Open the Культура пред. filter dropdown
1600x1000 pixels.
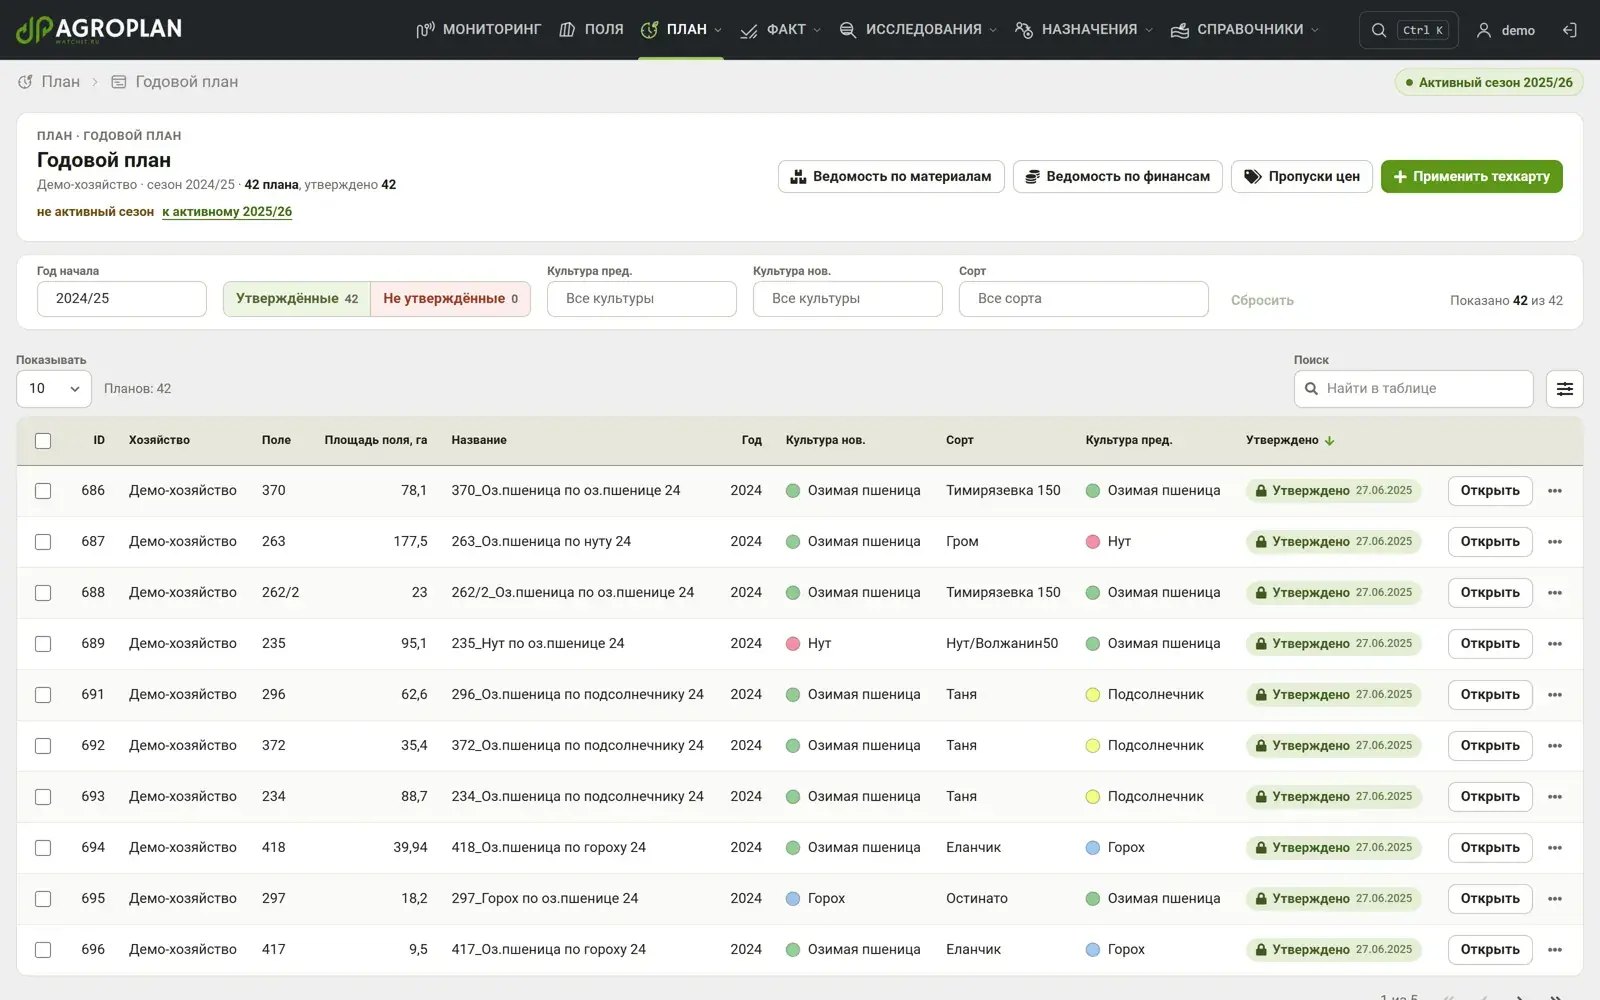[x=641, y=299]
